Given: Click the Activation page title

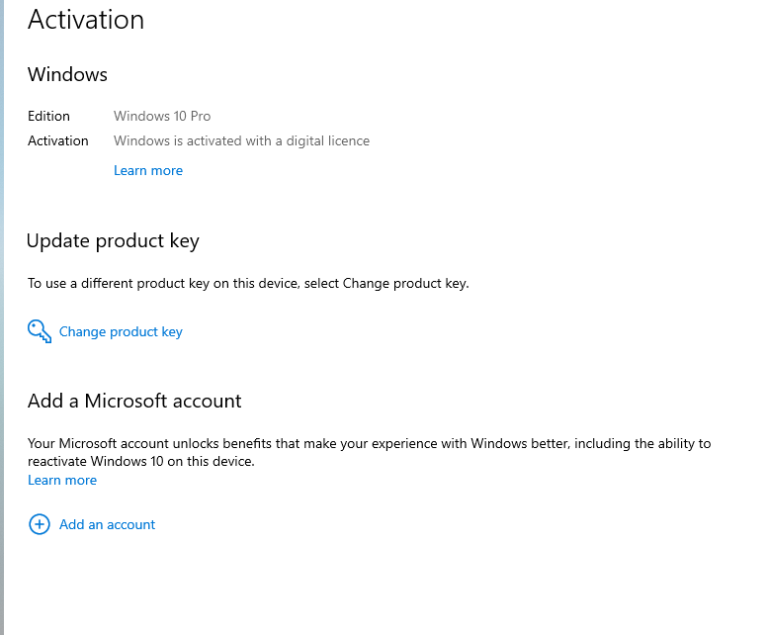Looking at the screenshot, I should (86, 20).
